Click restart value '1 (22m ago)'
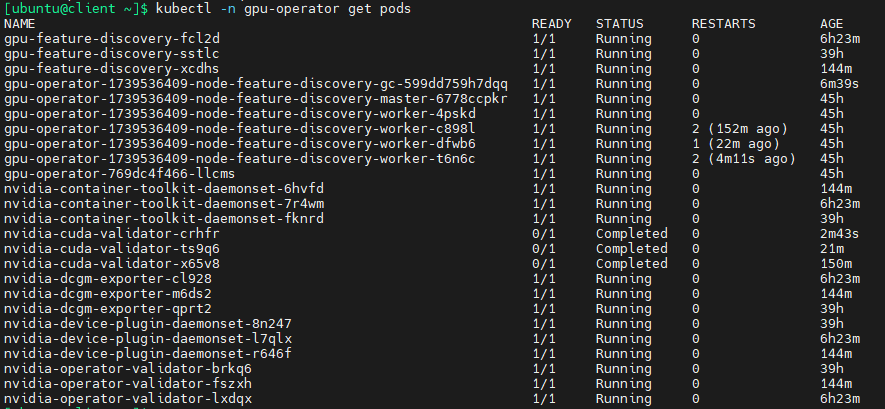This screenshot has height=409, width=885. 736,144
